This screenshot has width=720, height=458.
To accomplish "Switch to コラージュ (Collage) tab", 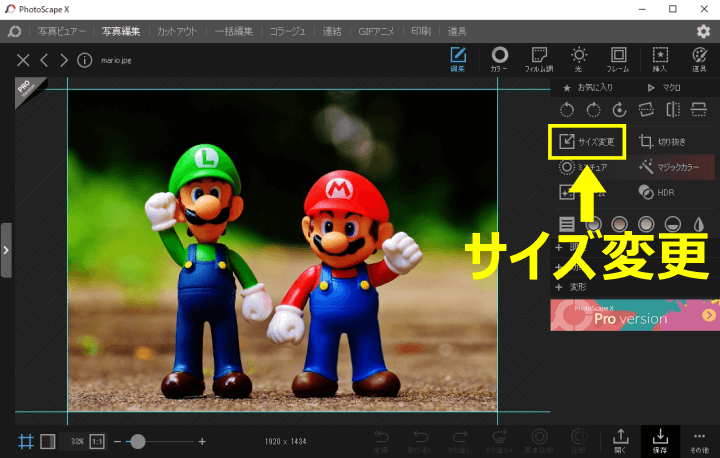I will point(287,31).
